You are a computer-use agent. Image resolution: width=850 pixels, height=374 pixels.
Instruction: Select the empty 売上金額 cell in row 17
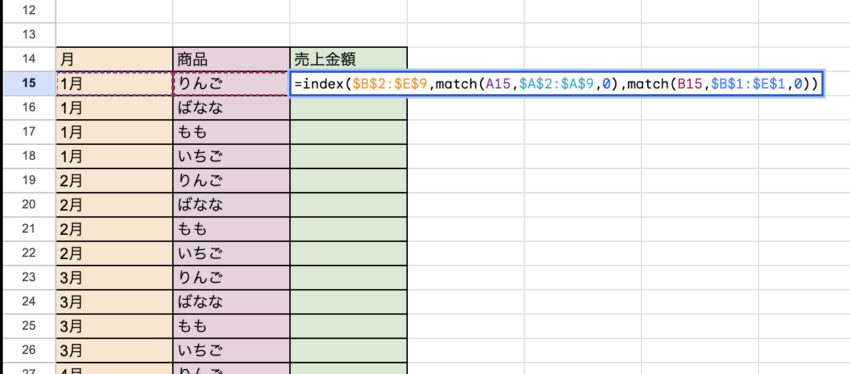pyautogui.click(x=349, y=132)
